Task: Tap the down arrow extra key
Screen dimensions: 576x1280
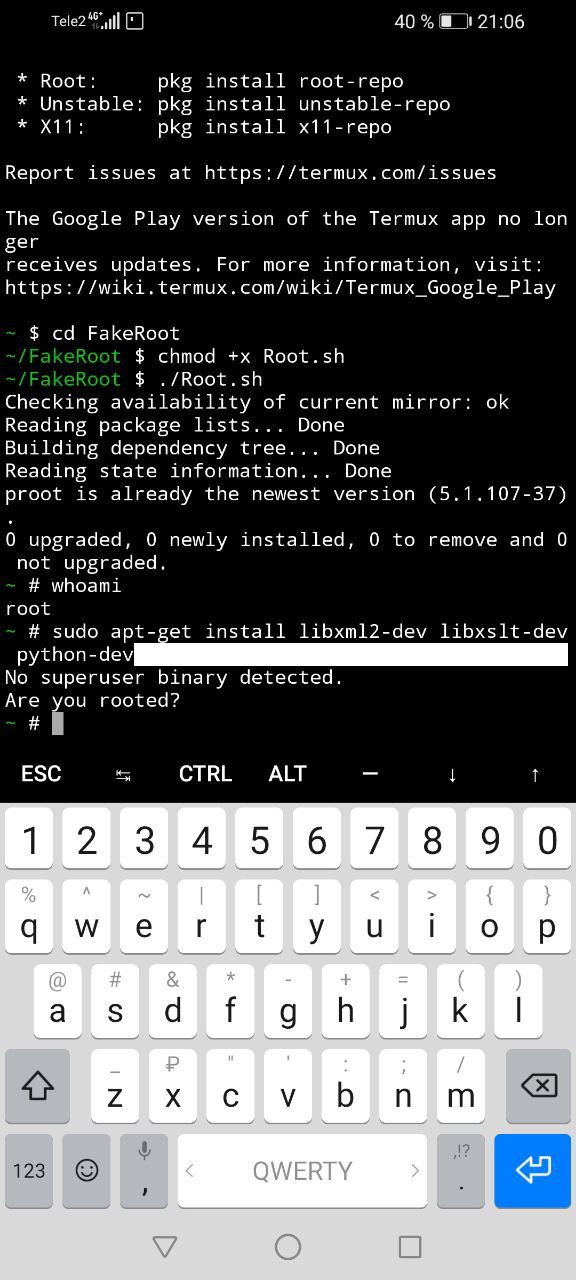Action: click(x=452, y=774)
